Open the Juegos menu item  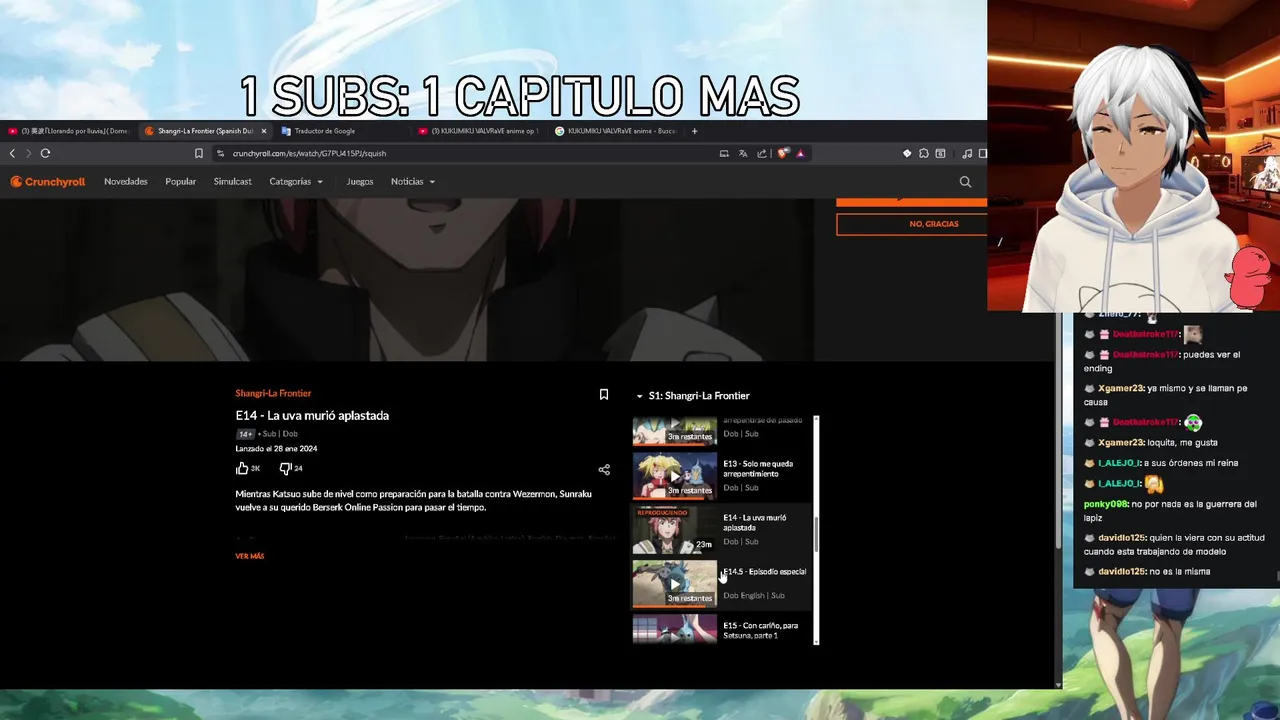coord(360,182)
